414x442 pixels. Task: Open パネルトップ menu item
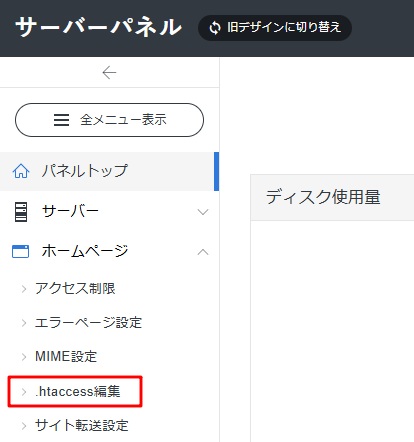[109, 171]
